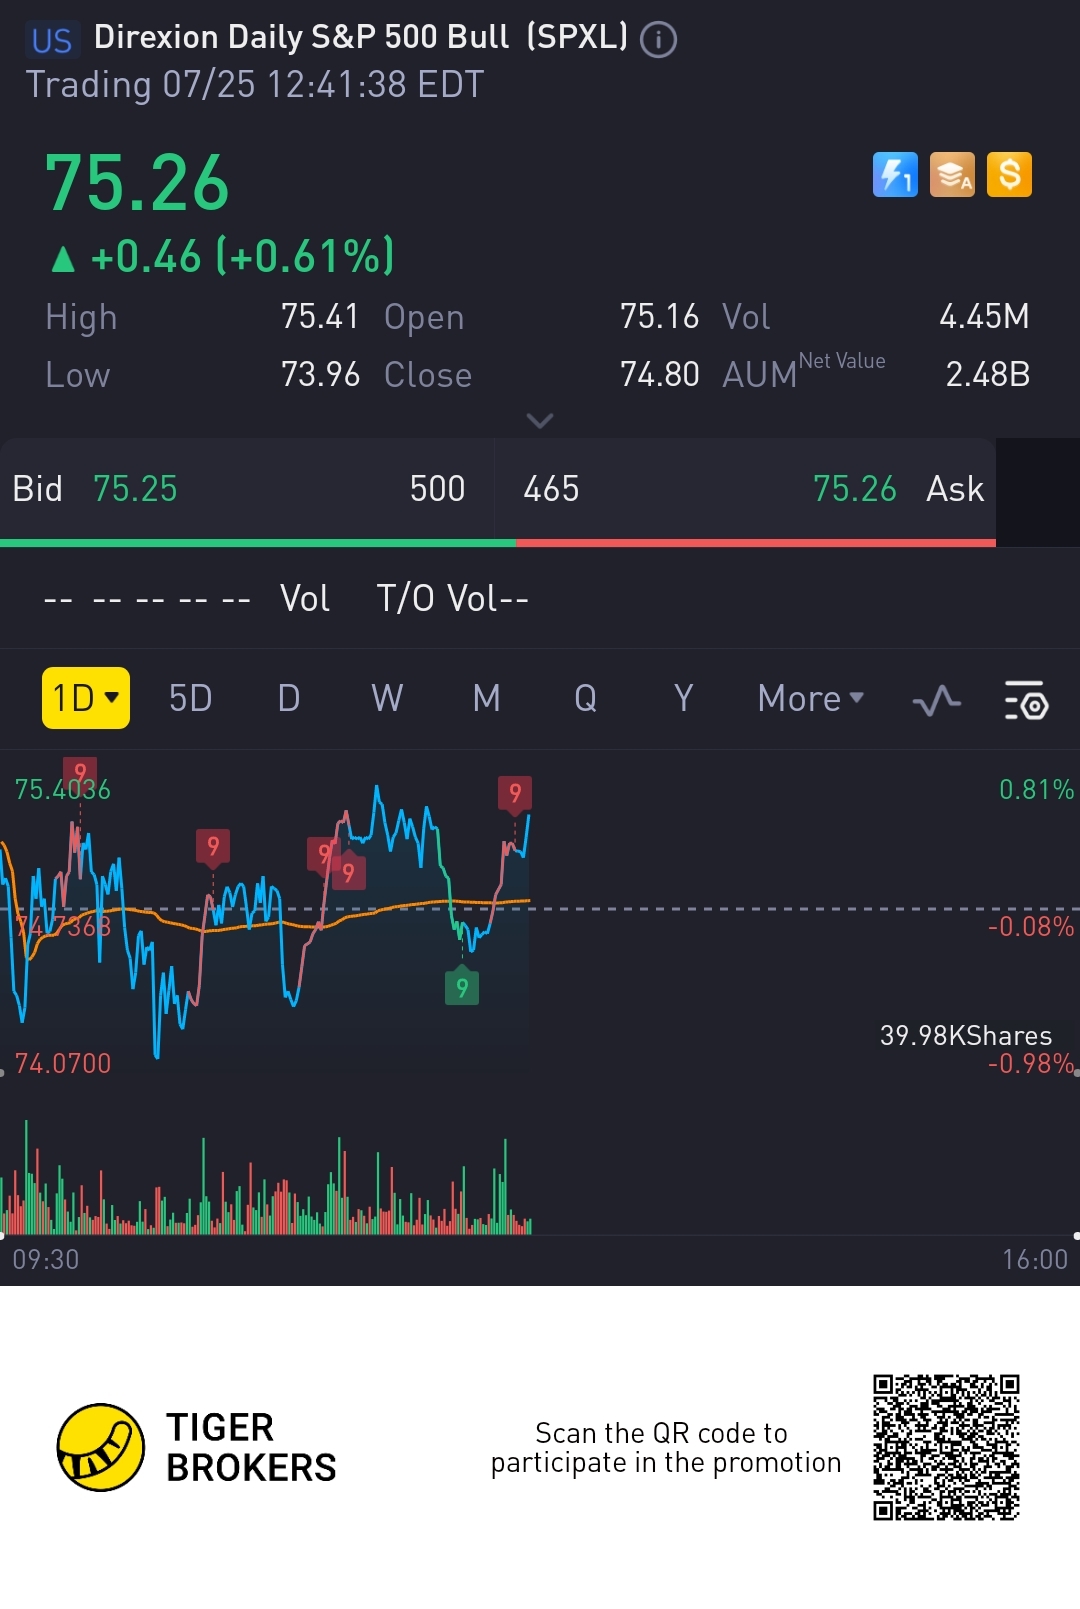1080x1609 pixels.
Task: Tap the blue lightning bolt icon
Action: click(x=895, y=175)
